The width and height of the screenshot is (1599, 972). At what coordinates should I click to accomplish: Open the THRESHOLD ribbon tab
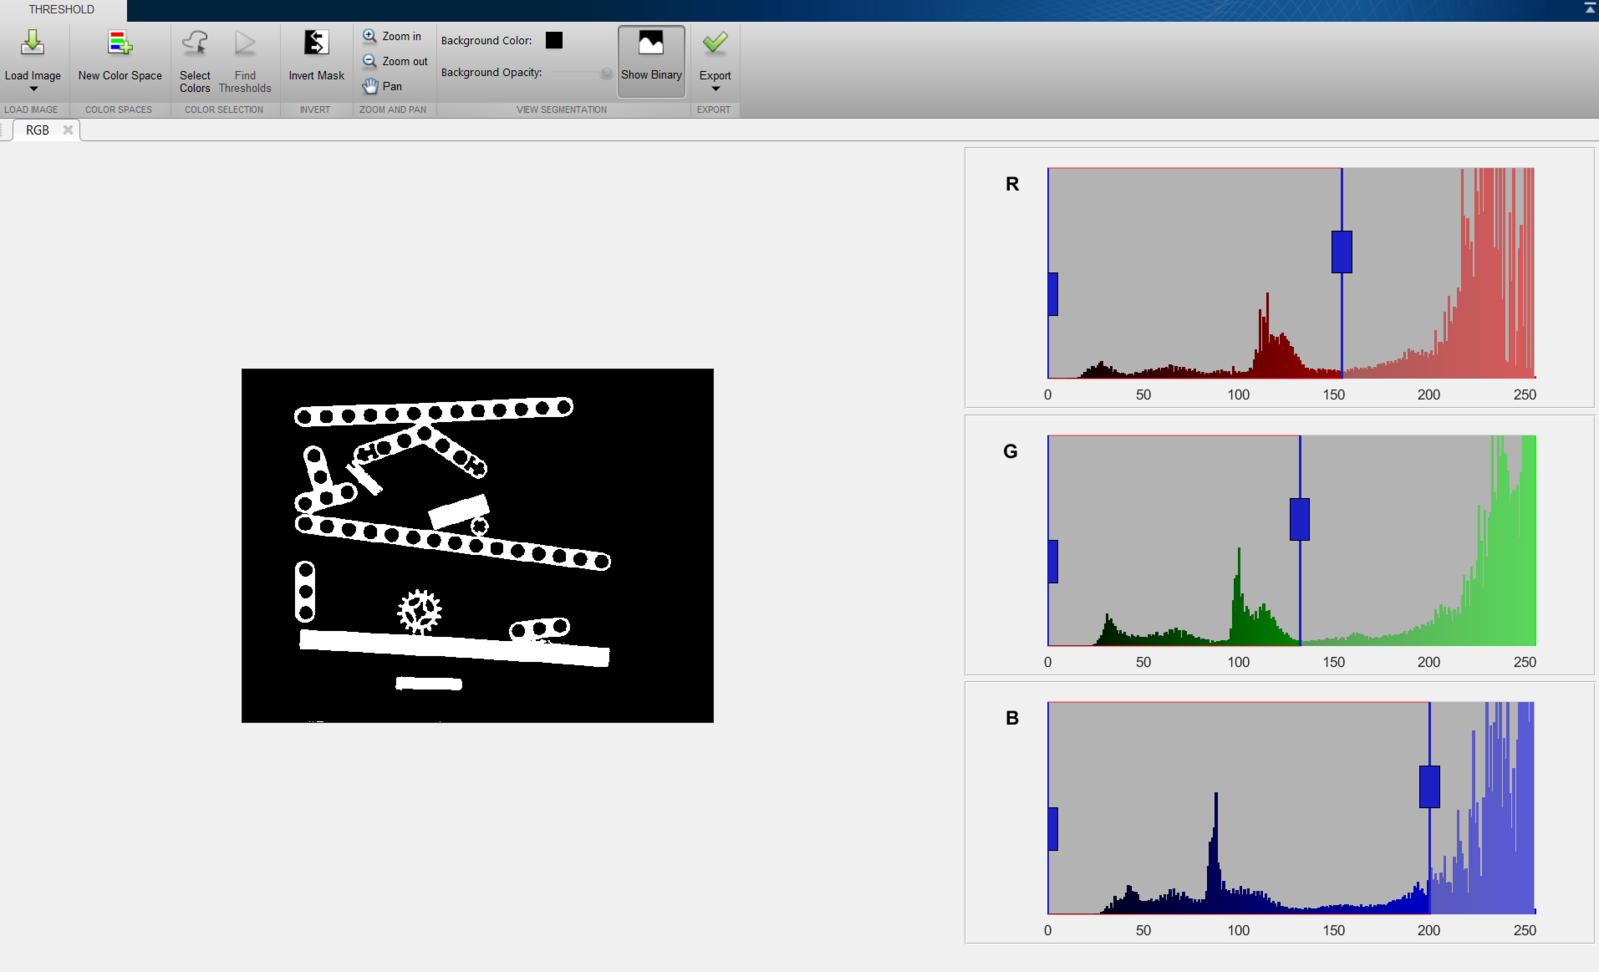pos(61,10)
